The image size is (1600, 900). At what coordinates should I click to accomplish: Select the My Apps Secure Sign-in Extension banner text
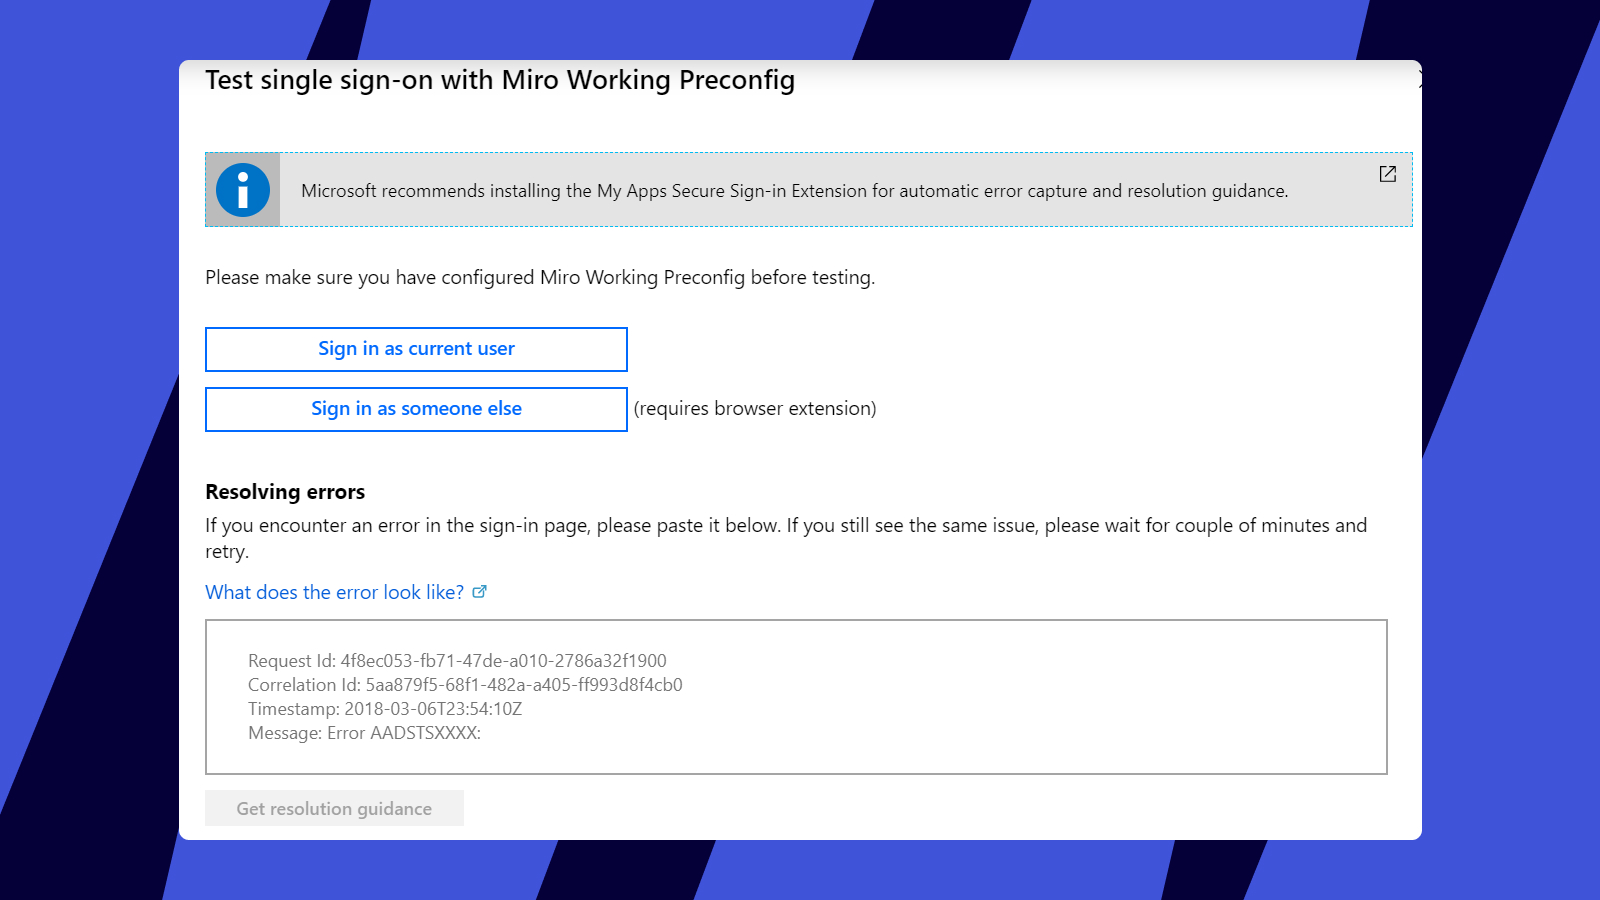794,191
